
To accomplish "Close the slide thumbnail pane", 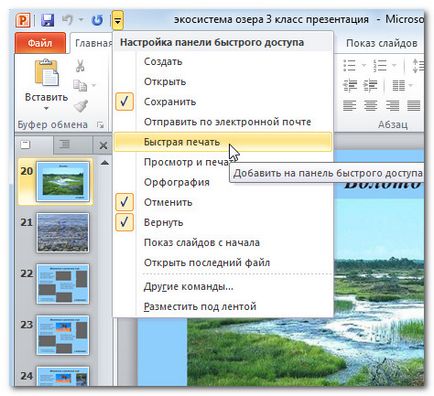I will [103, 145].
